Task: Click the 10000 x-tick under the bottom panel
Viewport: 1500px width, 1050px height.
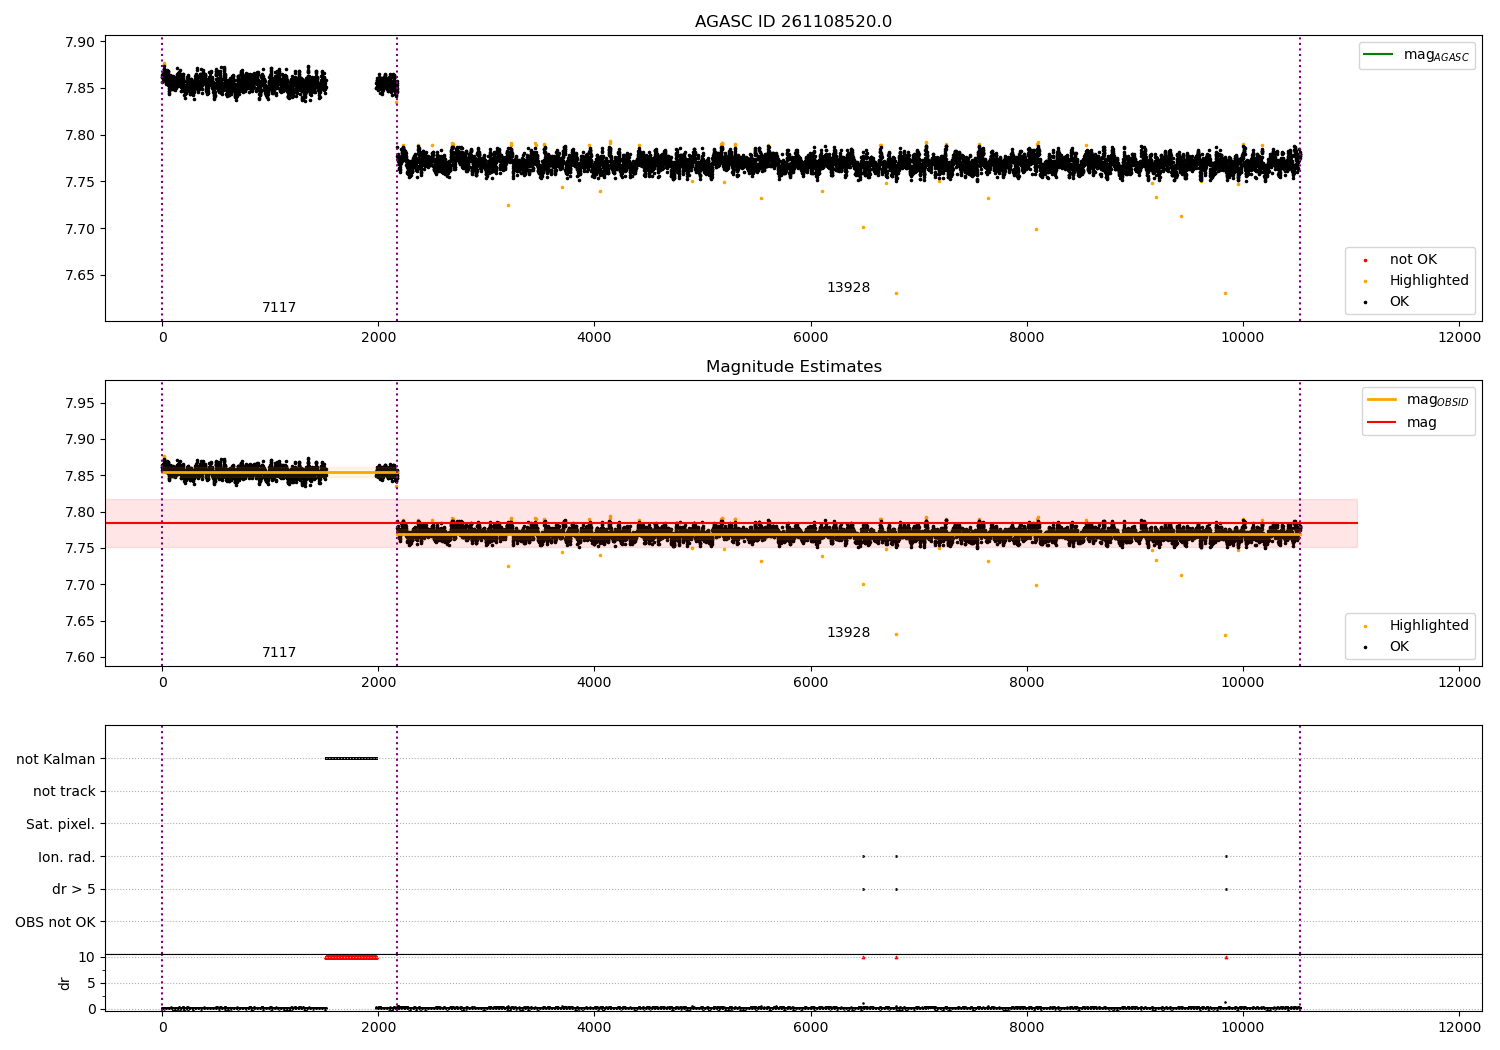Action: [x=1243, y=1028]
